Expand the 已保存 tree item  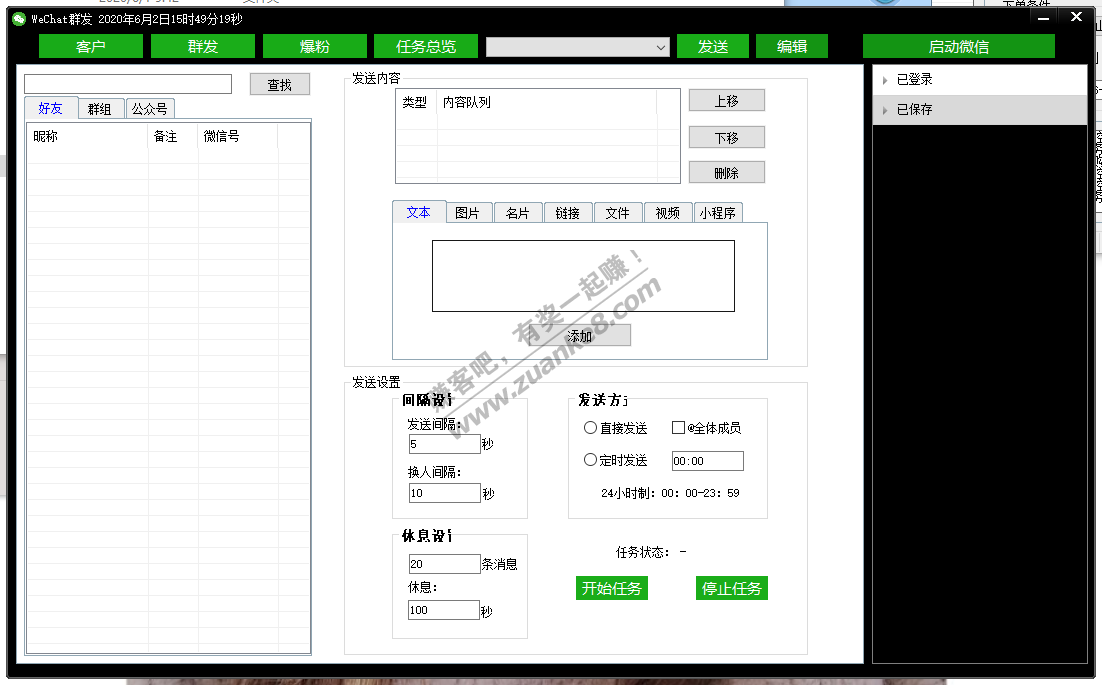pos(885,110)
